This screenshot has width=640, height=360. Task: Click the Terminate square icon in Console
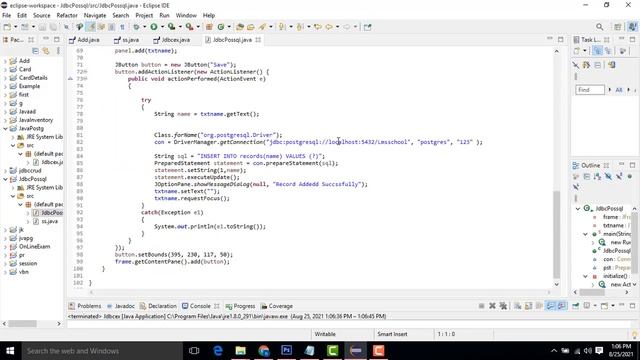tap(481, 306)
